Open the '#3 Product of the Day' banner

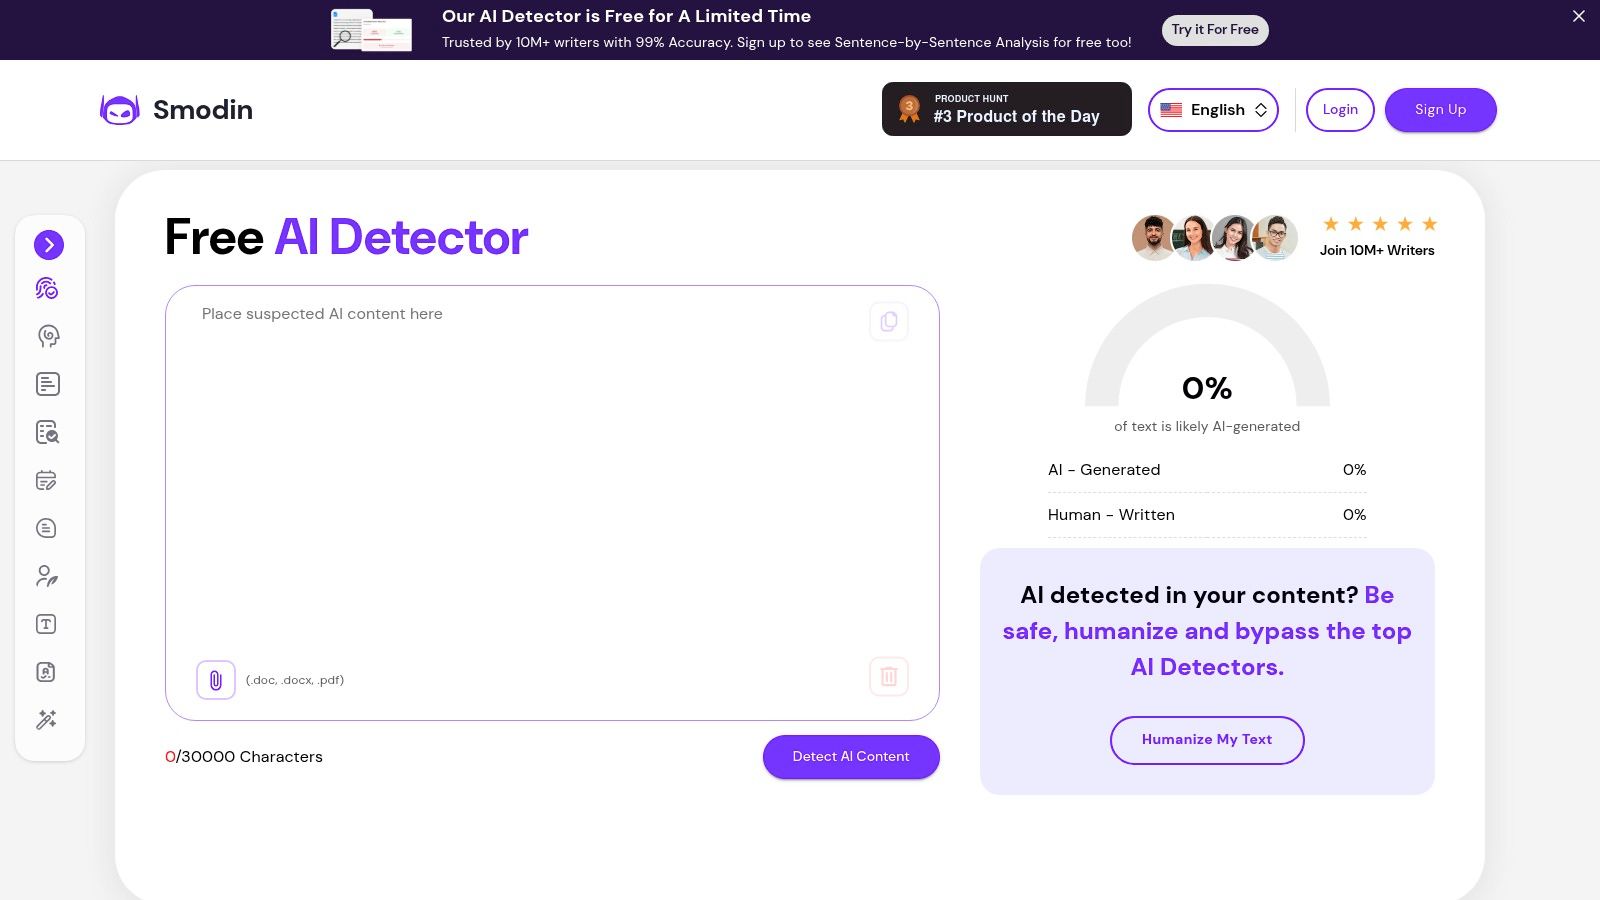[1006, 109]
